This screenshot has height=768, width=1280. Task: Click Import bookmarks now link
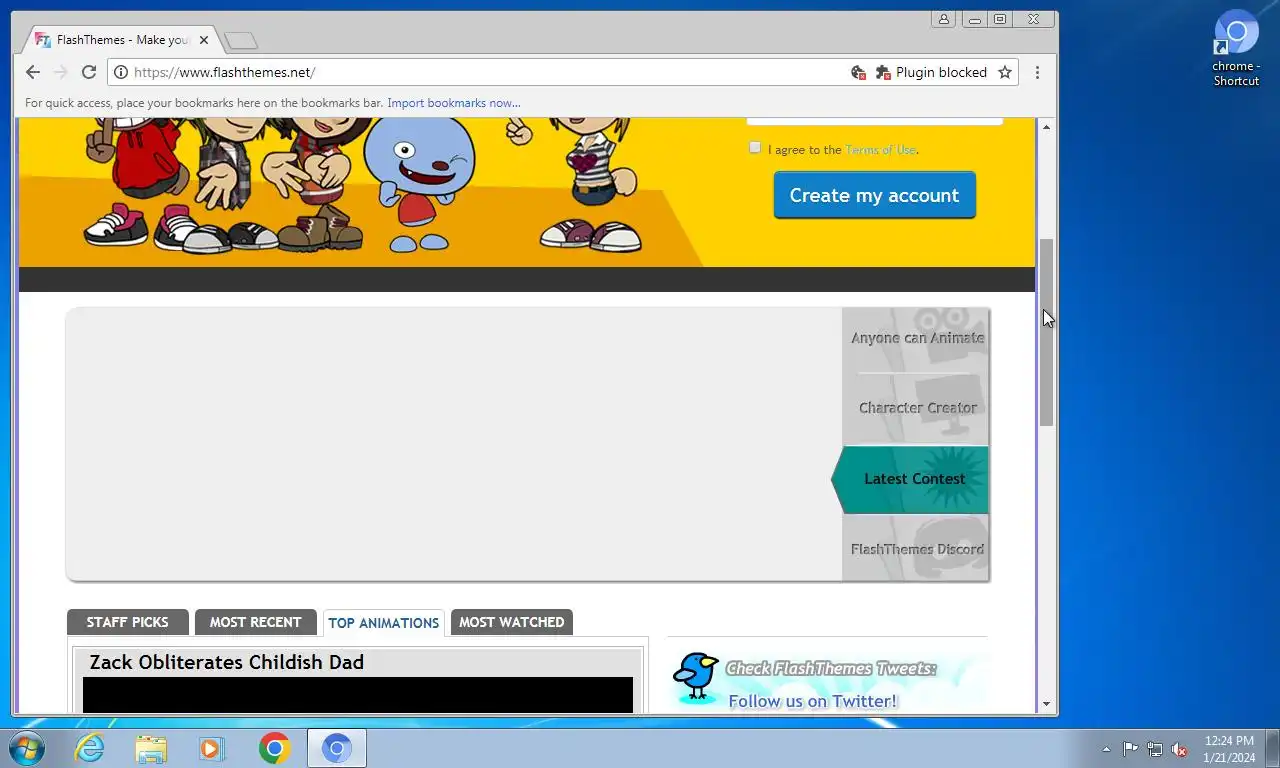click(454, 103)
